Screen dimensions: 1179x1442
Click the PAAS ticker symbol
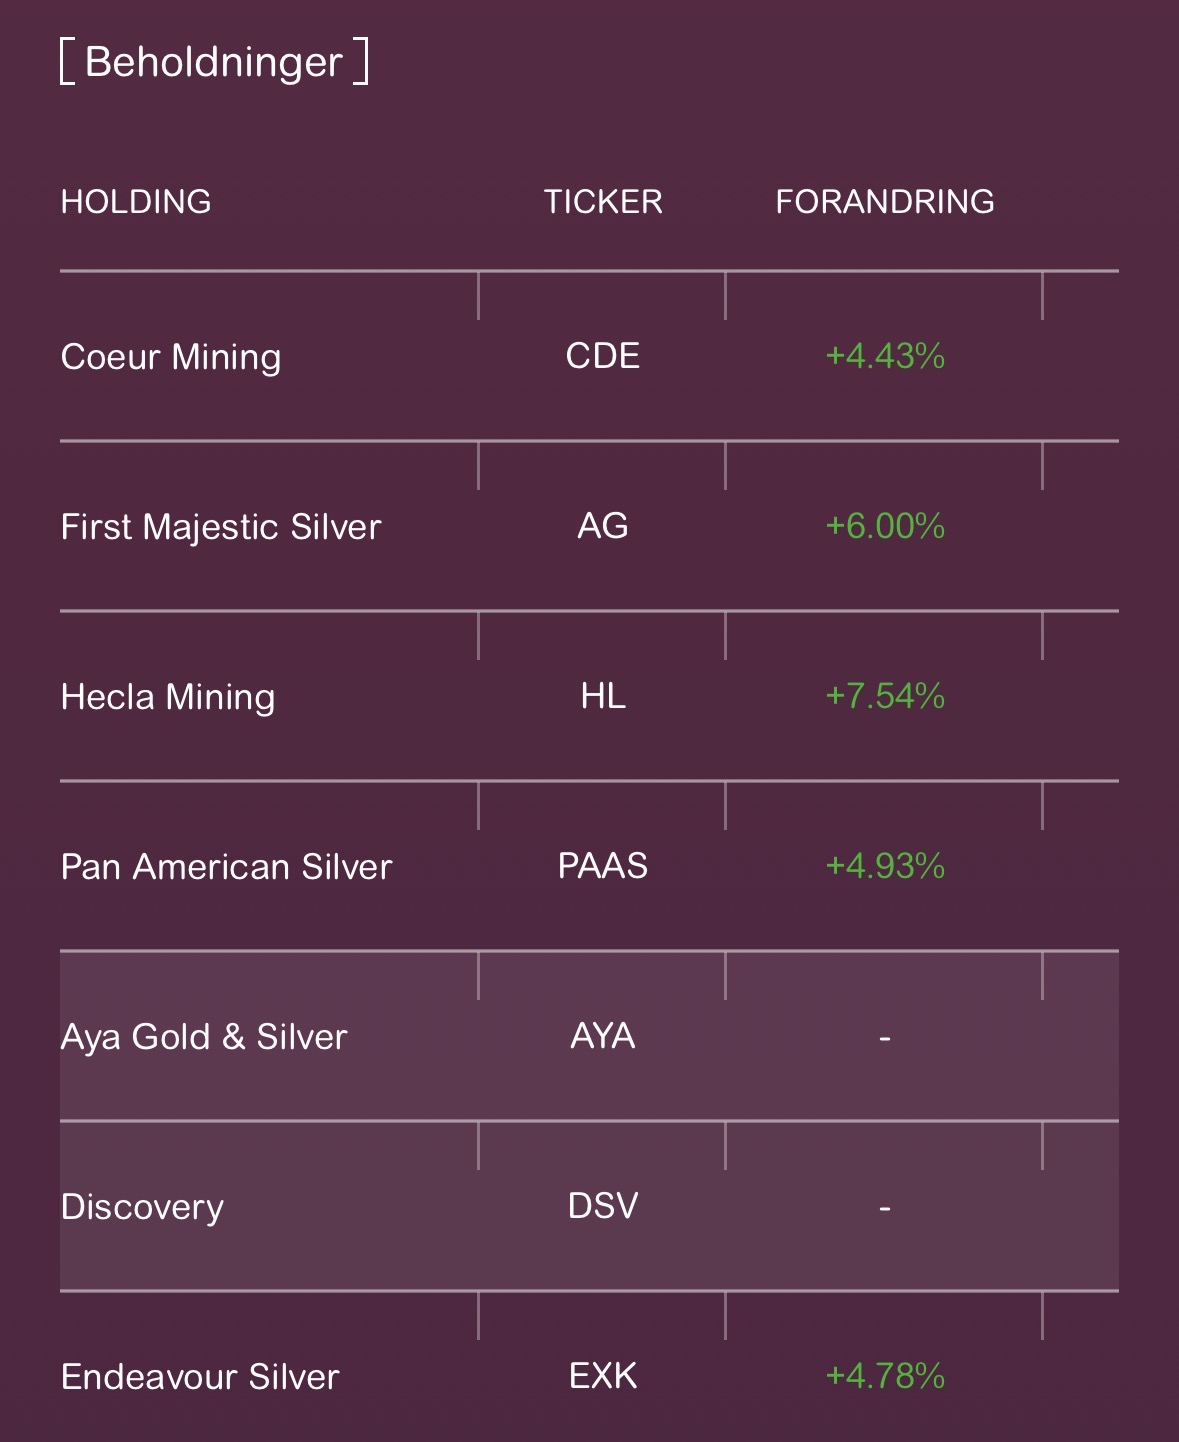click(603, 866)
